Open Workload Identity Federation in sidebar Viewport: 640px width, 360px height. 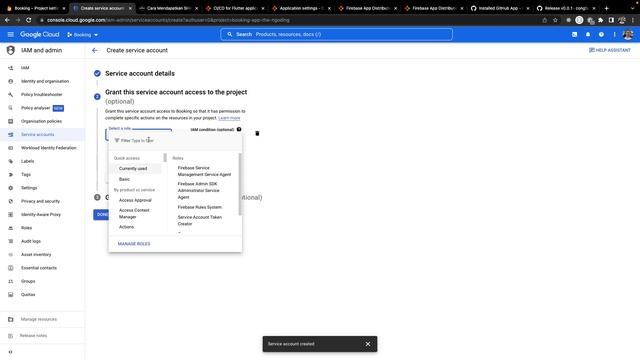(x=42, y=148)
